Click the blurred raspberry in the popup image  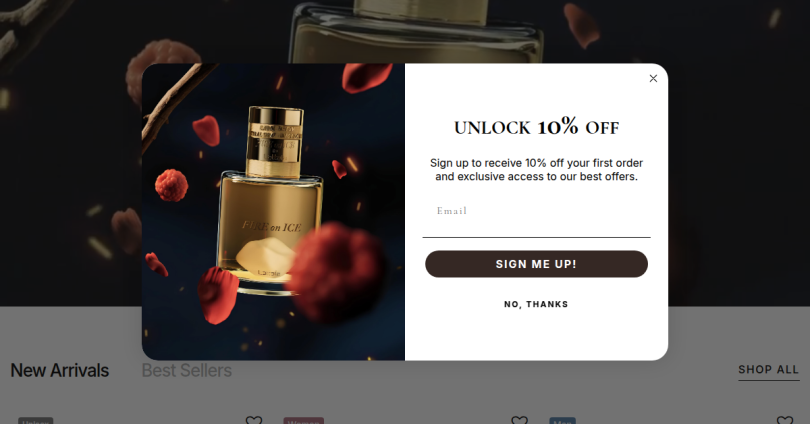(336, 273)
